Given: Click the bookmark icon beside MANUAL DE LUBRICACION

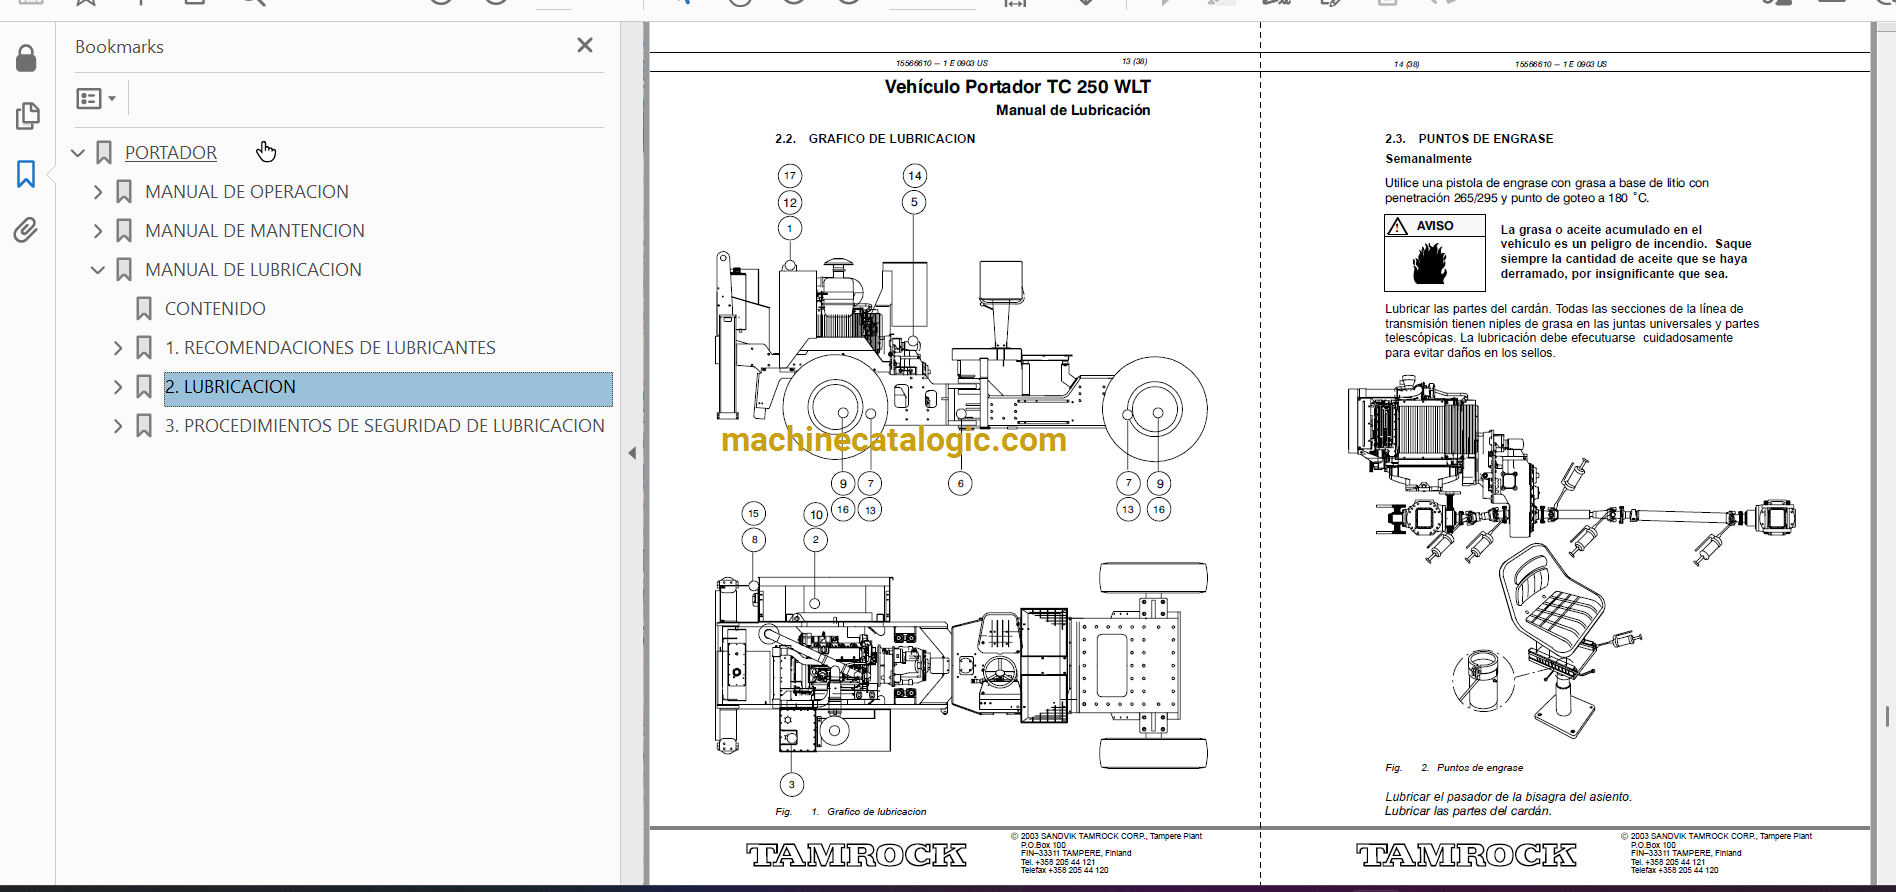Looking at the screenshot, I should 124,270.
